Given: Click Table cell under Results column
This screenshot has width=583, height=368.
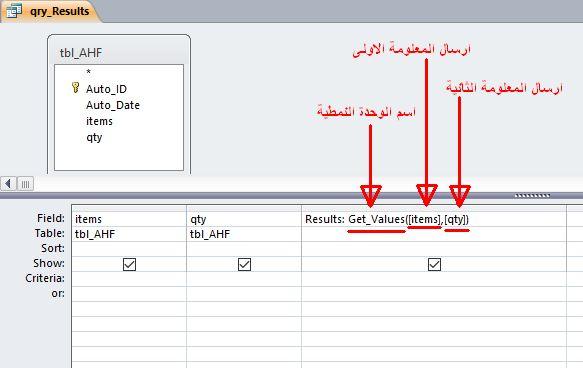Looking at the screenshot, I should click(x=434, y=234).
